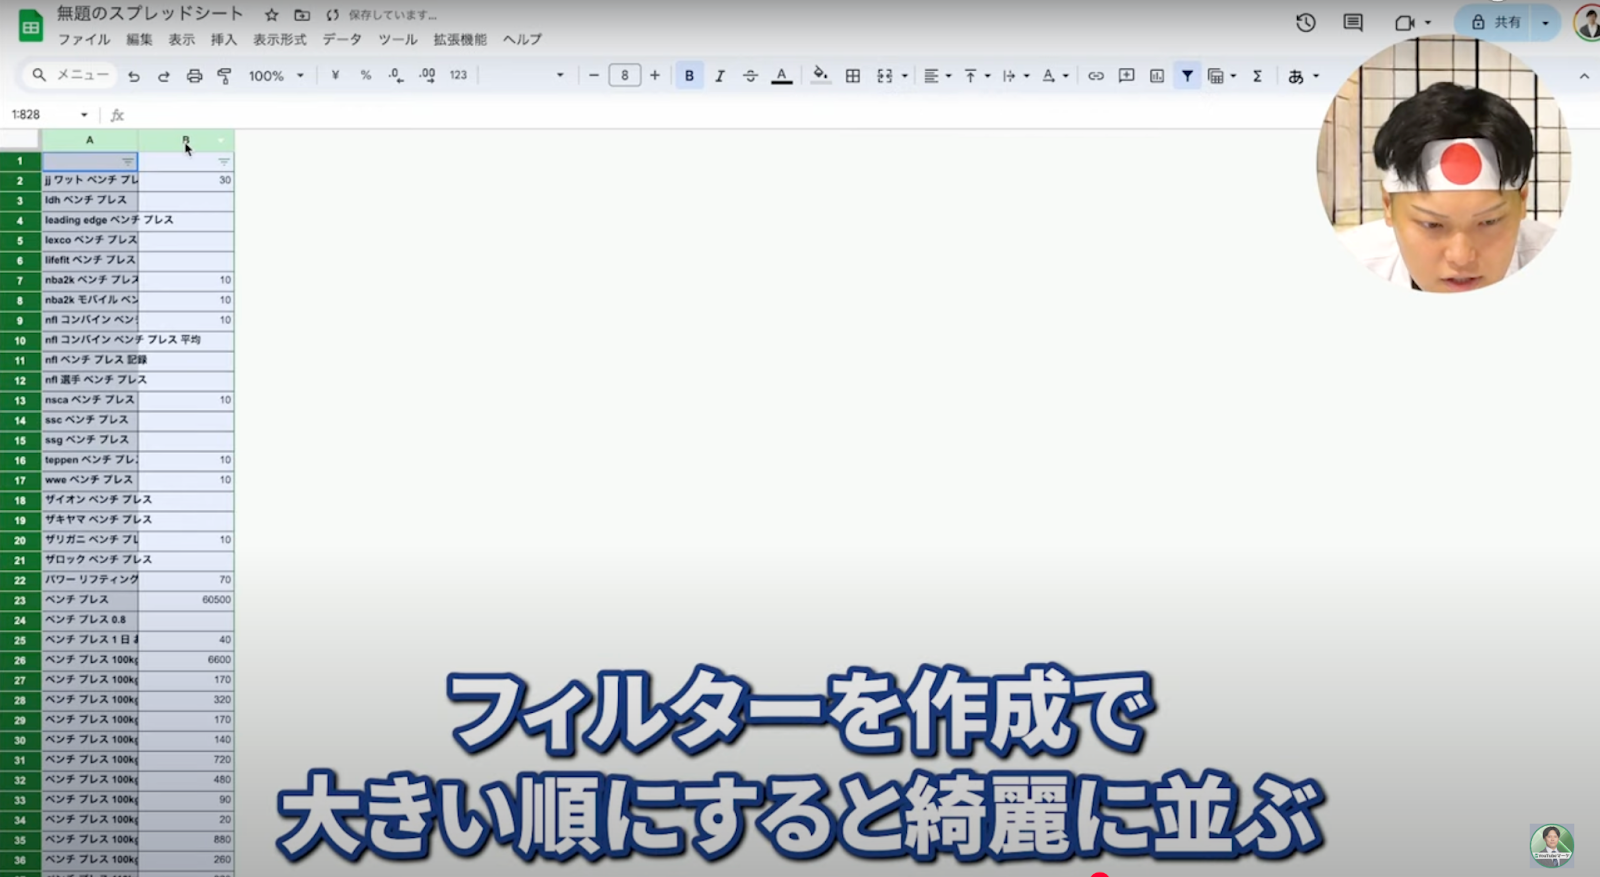This screenshot has width=1600, height=877.
Task: Open the 123 number format menu
Action: (458, 76)
